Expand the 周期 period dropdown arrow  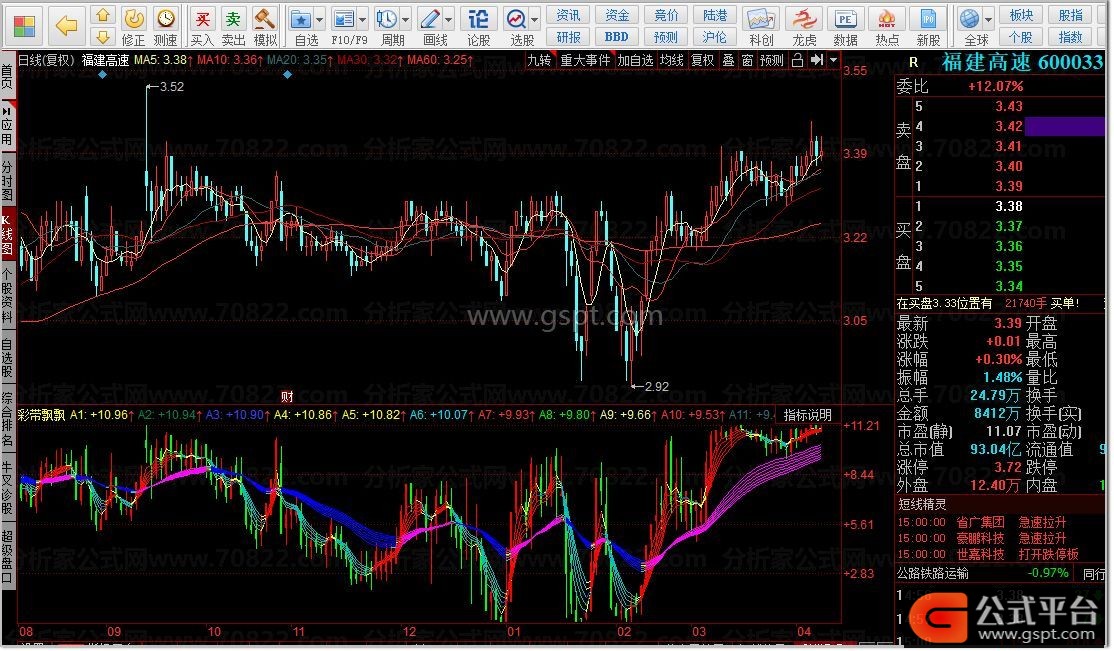pyautogui.click(x=406, y=20)
